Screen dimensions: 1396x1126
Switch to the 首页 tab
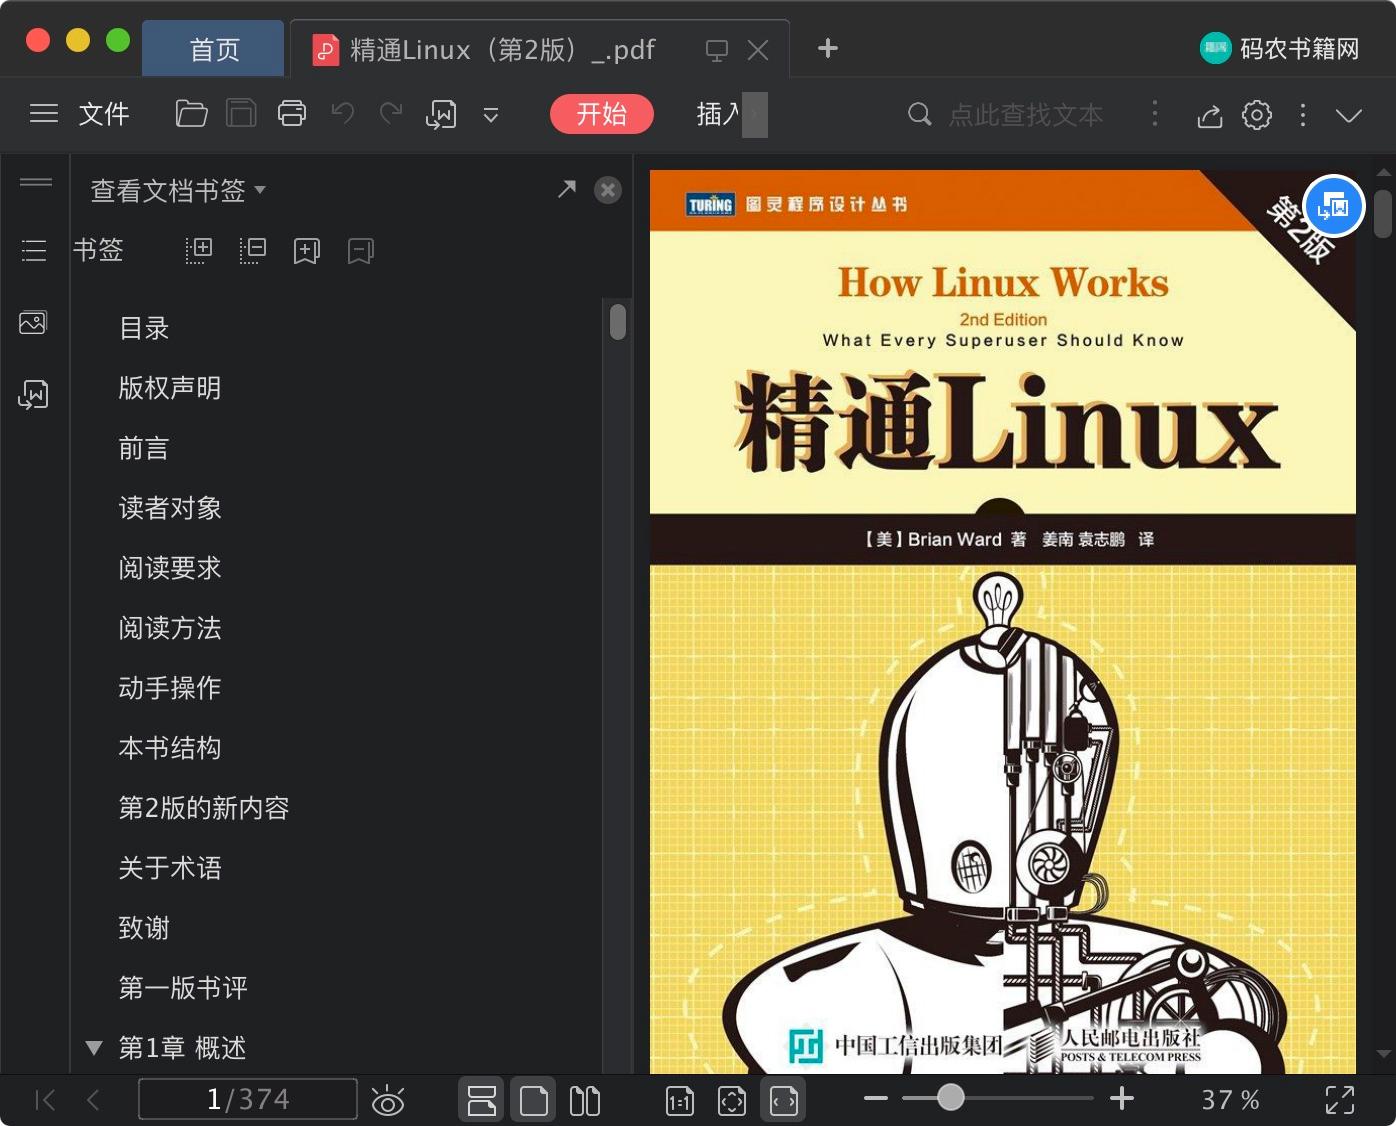click(x=214, y=49)
